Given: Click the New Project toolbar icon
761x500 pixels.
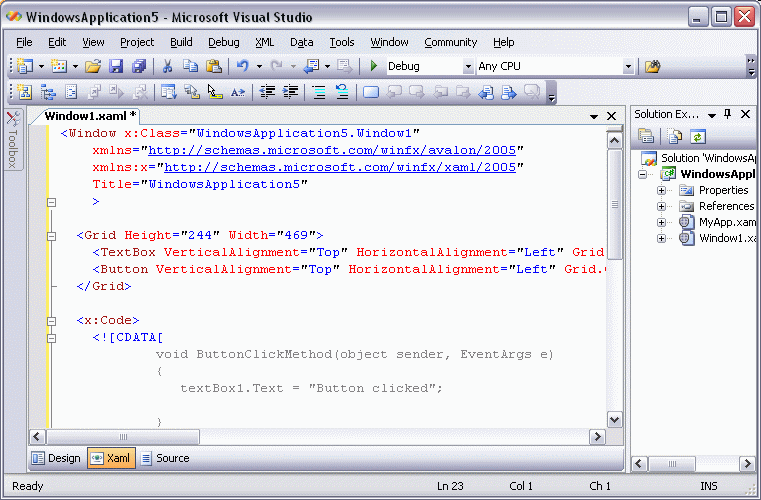Looking at the screenshot, I should (x=24, y=66).
